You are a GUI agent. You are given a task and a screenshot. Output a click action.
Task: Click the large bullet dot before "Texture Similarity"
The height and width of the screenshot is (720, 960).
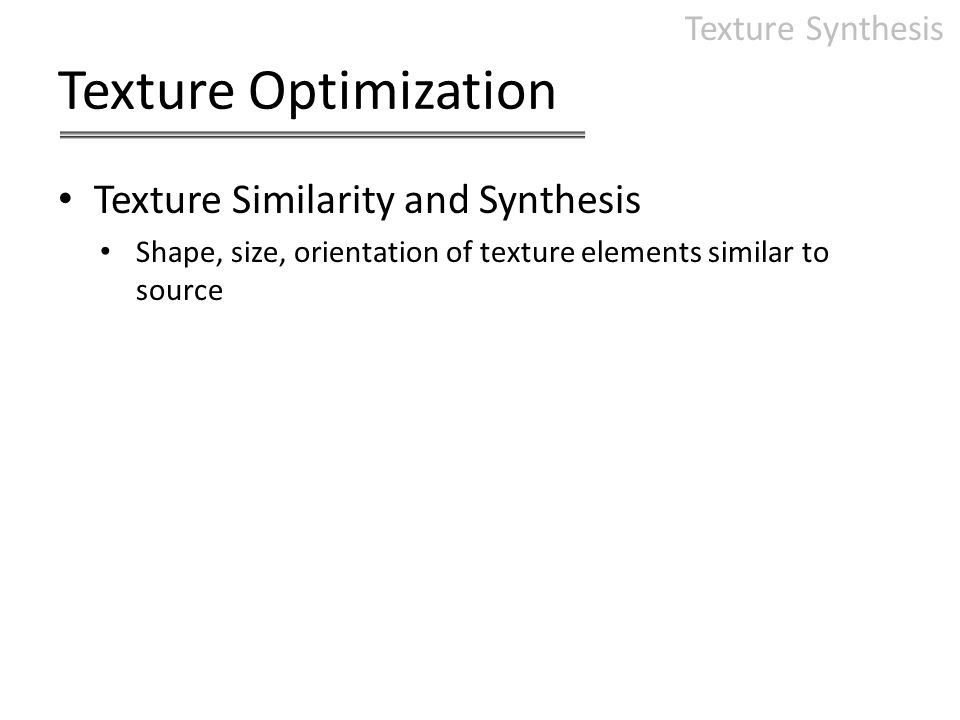66,198
